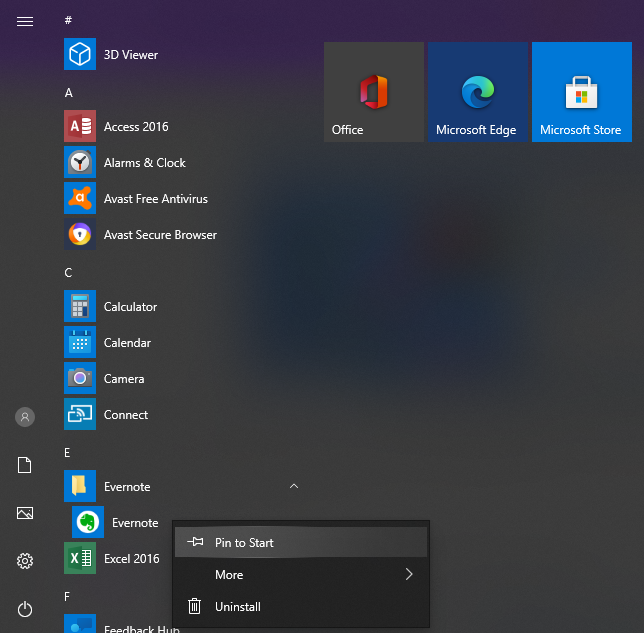The image size is (644, 633).
Task: Click the Evernote folder icon
Action: coord(80,486)
